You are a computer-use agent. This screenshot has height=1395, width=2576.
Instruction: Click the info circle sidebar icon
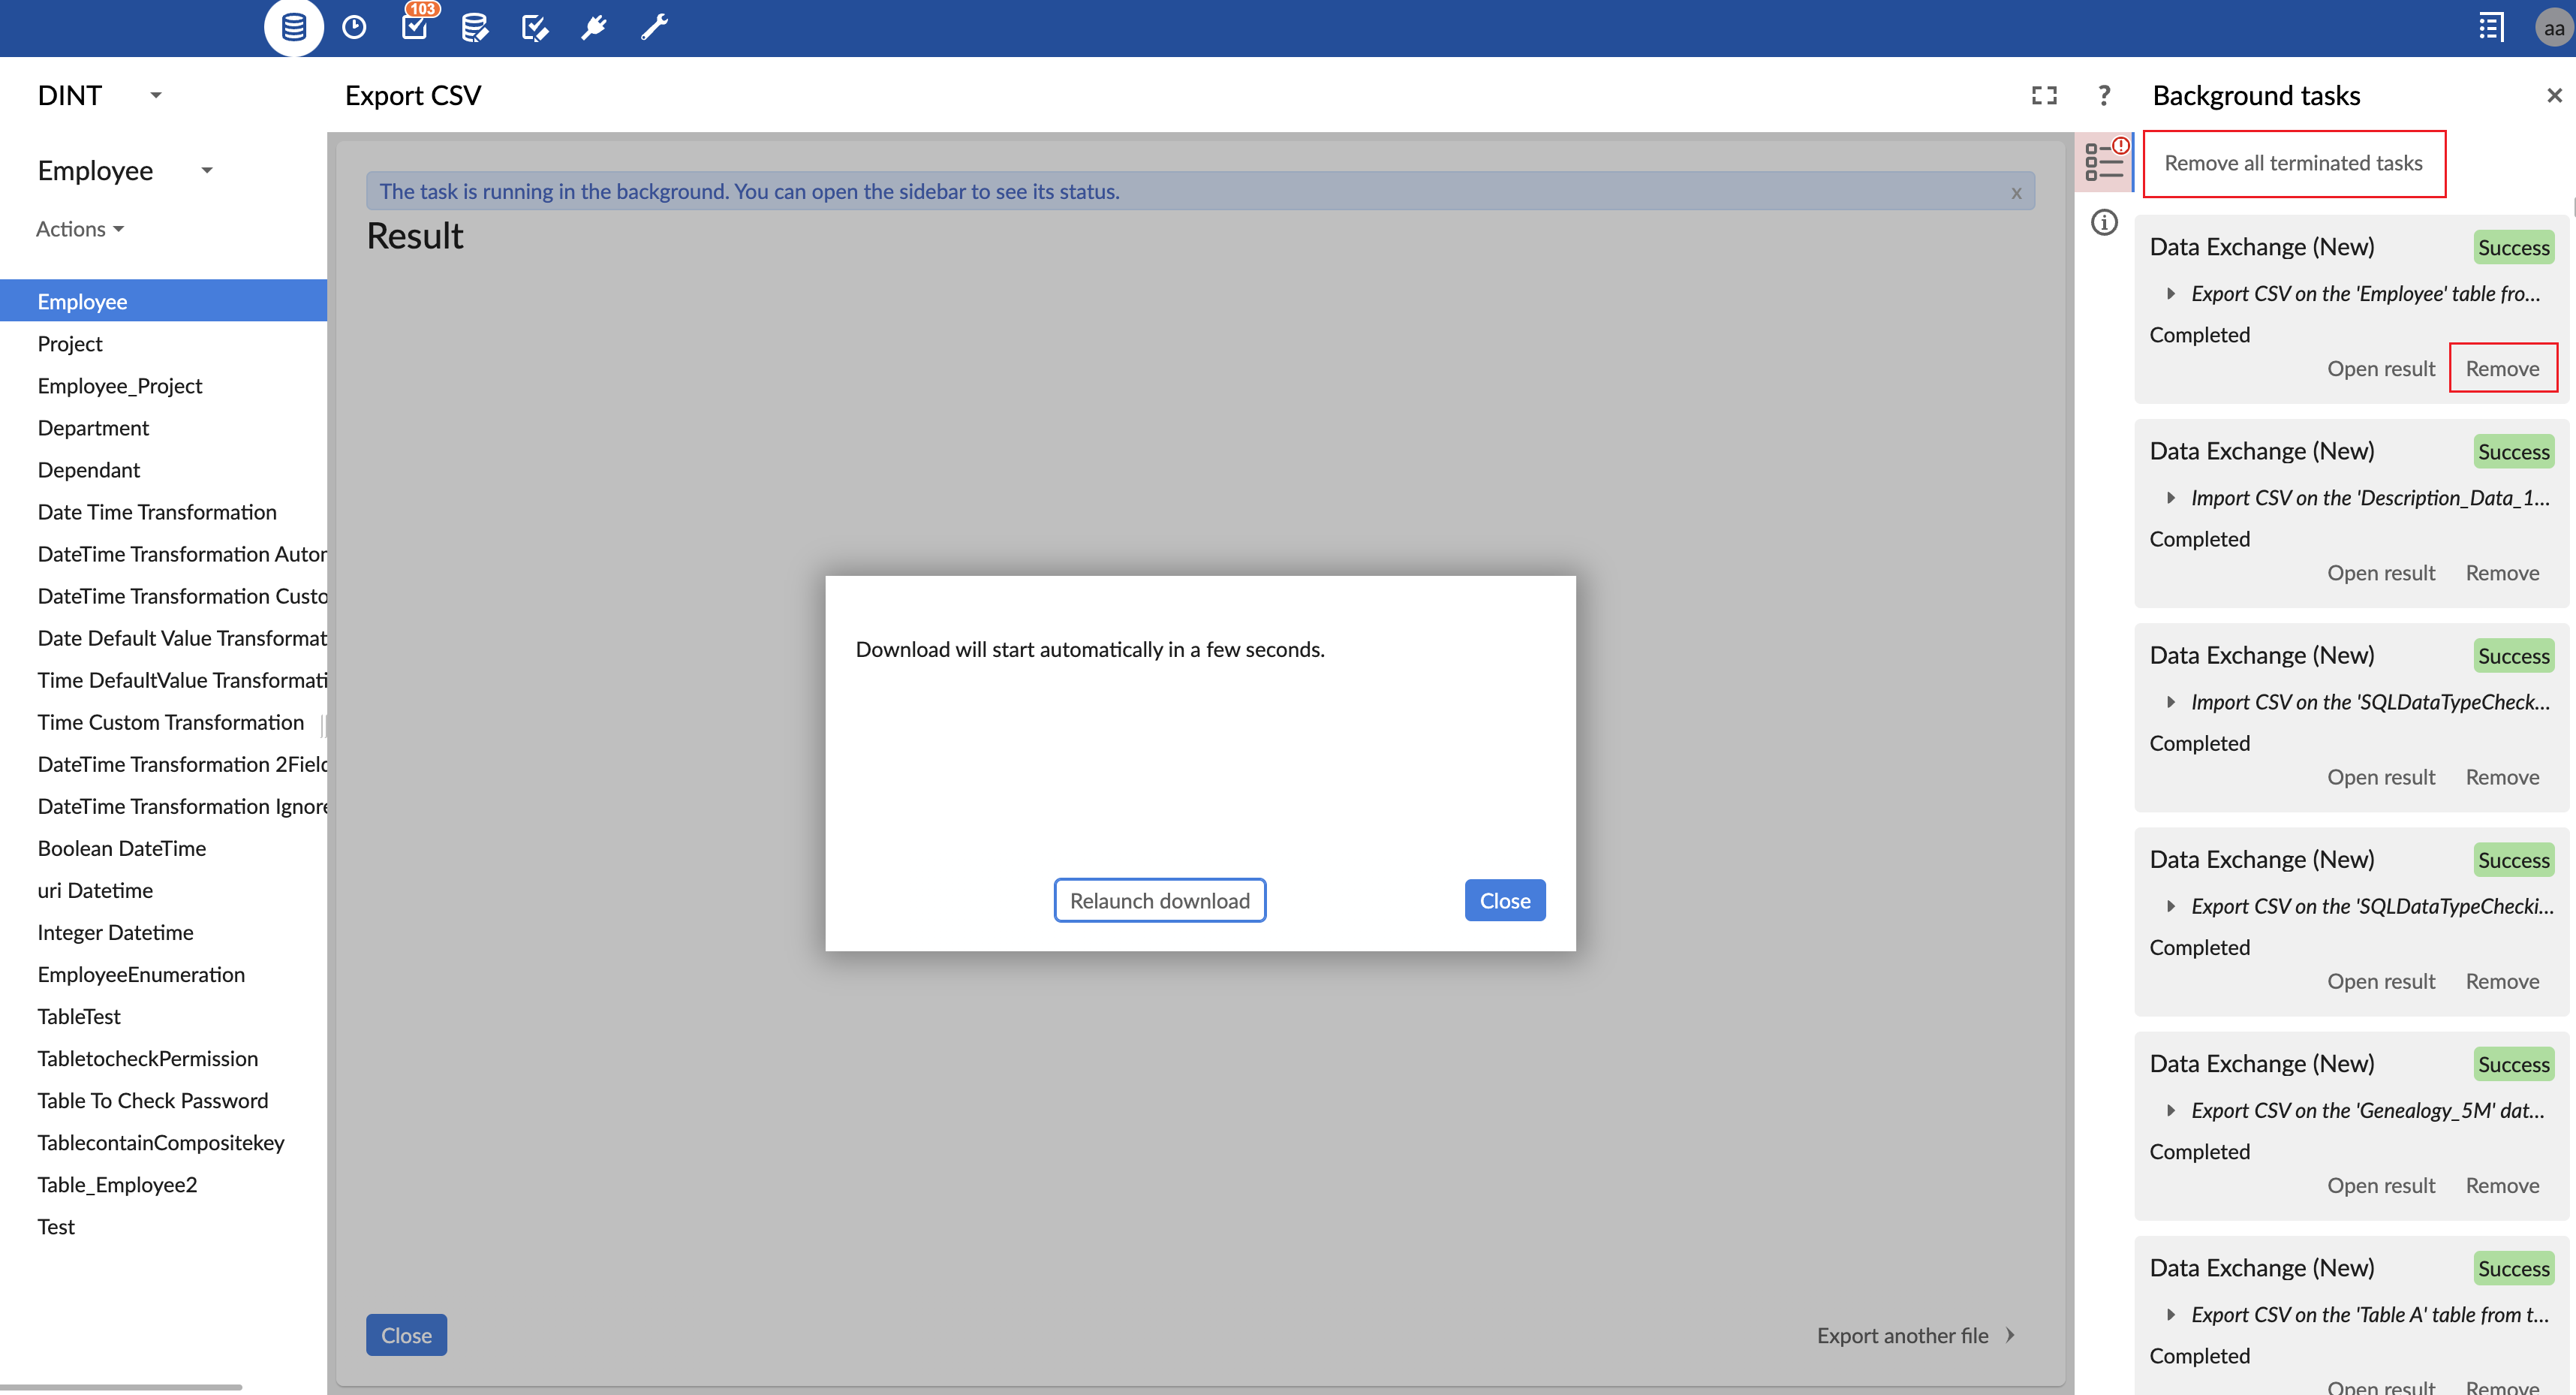click(x=2104, y=222)
